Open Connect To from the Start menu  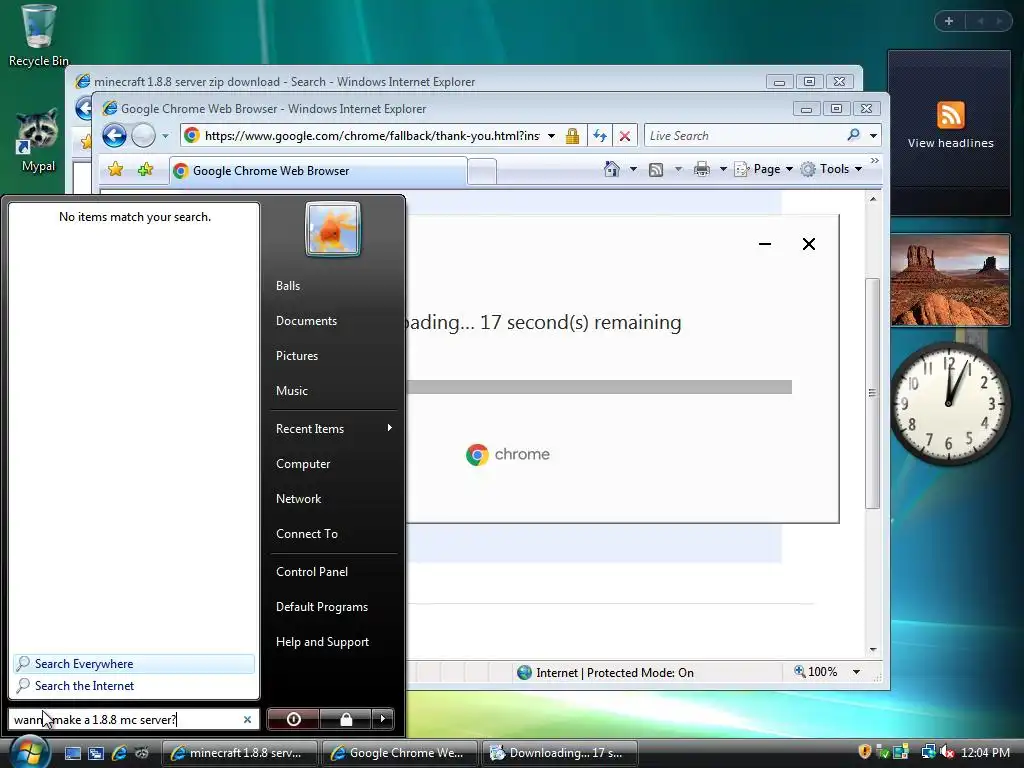pos(307,534)
